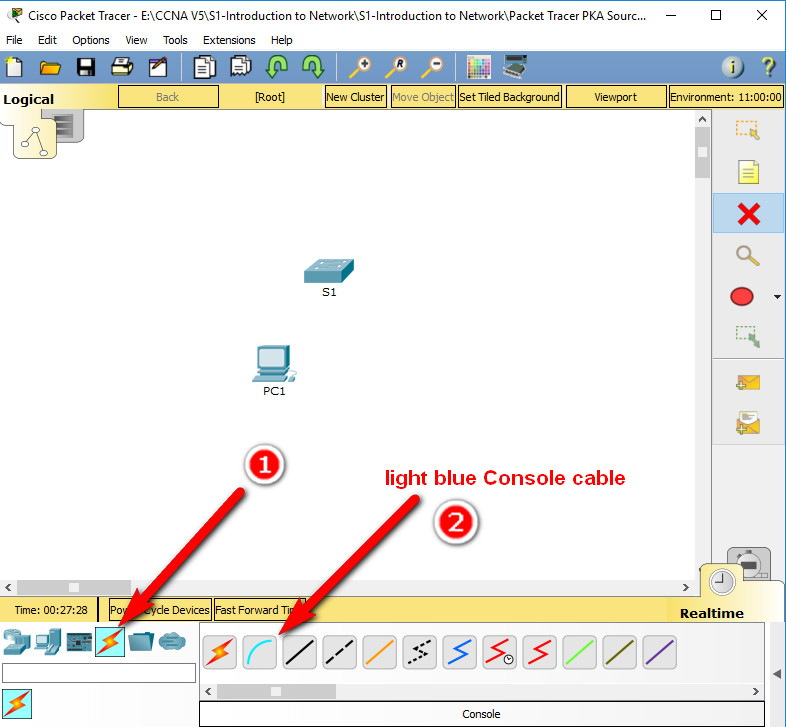The image size is (786, 727).
Task: Toggle the red Delete tool
Action: pos(747,214)
